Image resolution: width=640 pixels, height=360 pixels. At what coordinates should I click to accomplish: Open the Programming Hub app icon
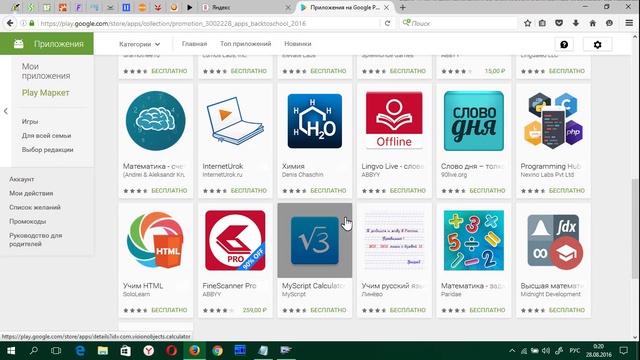pyautogui.click(x=553, y=121)
